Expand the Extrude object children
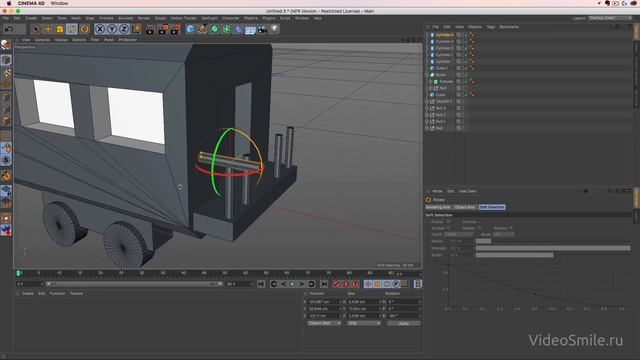The height and width of the screenshot is (360, 640). (x=431, y=82)
